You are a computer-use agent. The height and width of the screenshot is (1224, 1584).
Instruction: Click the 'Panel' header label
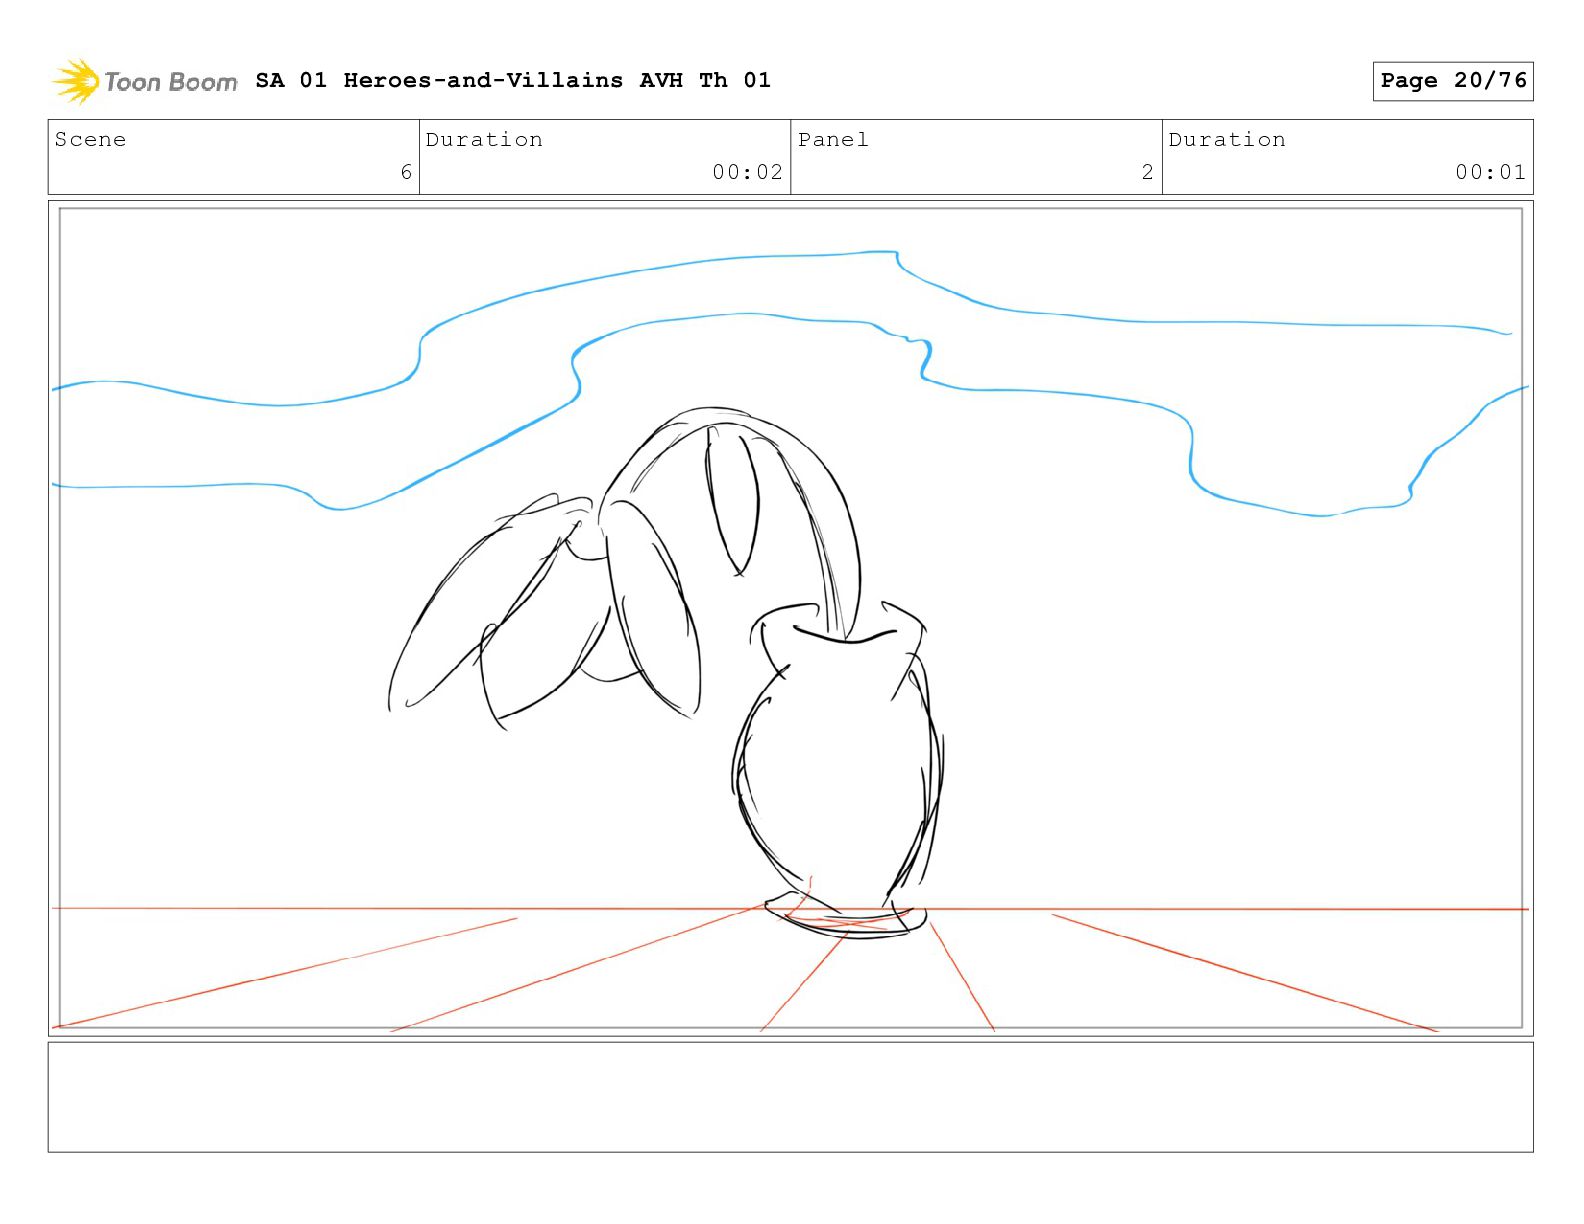[833, 140]
